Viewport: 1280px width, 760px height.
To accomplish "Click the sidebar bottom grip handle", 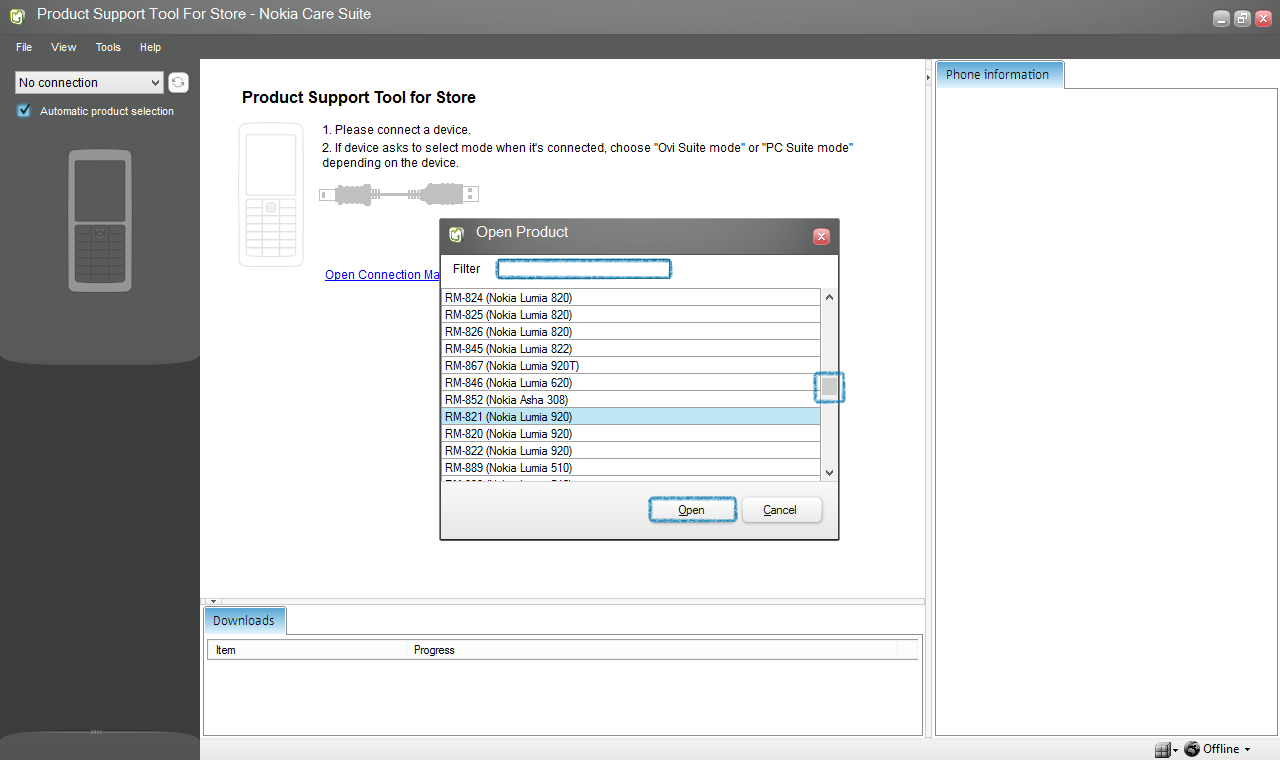I will pyautogui.click(x=96, y=732).
